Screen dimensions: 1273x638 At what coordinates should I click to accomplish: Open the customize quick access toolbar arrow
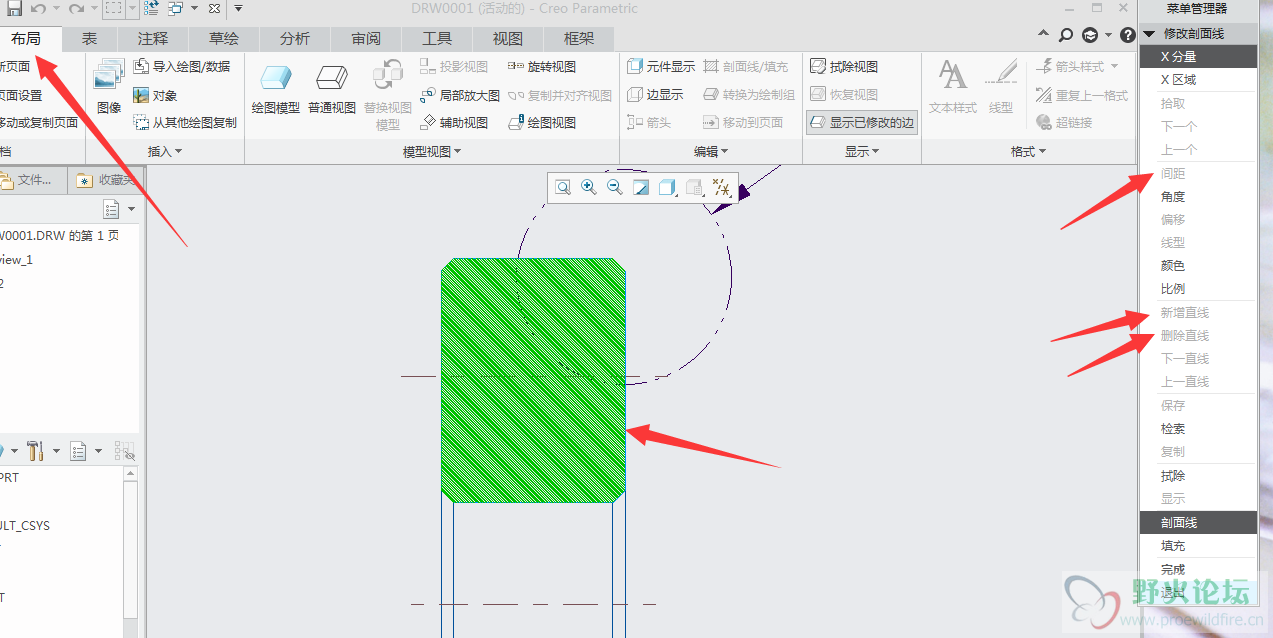[238, 8]
